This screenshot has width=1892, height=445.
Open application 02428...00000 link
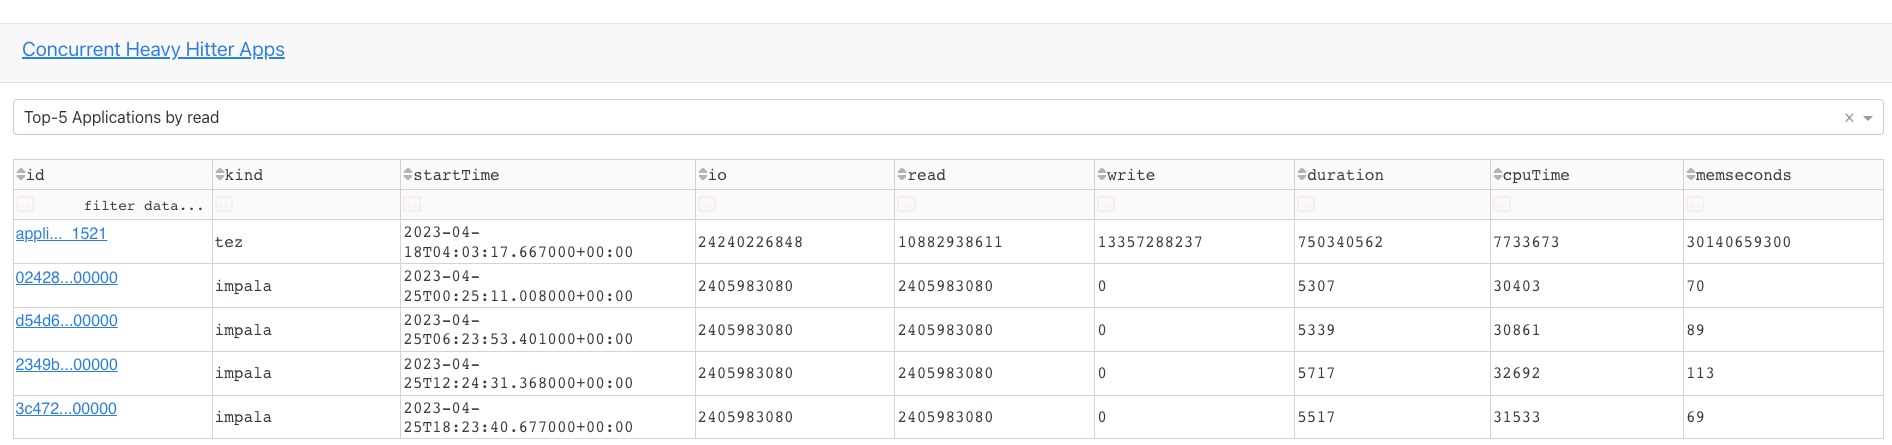click(x=66, y=278)
